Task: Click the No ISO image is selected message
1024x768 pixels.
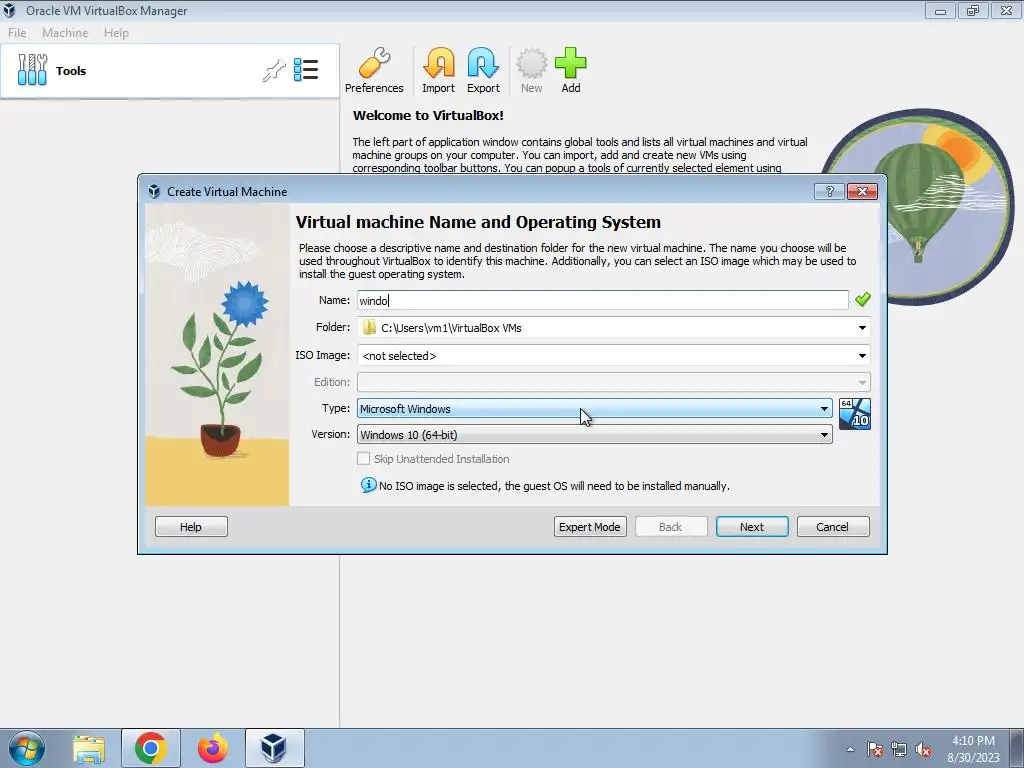Action: point(554,486)
